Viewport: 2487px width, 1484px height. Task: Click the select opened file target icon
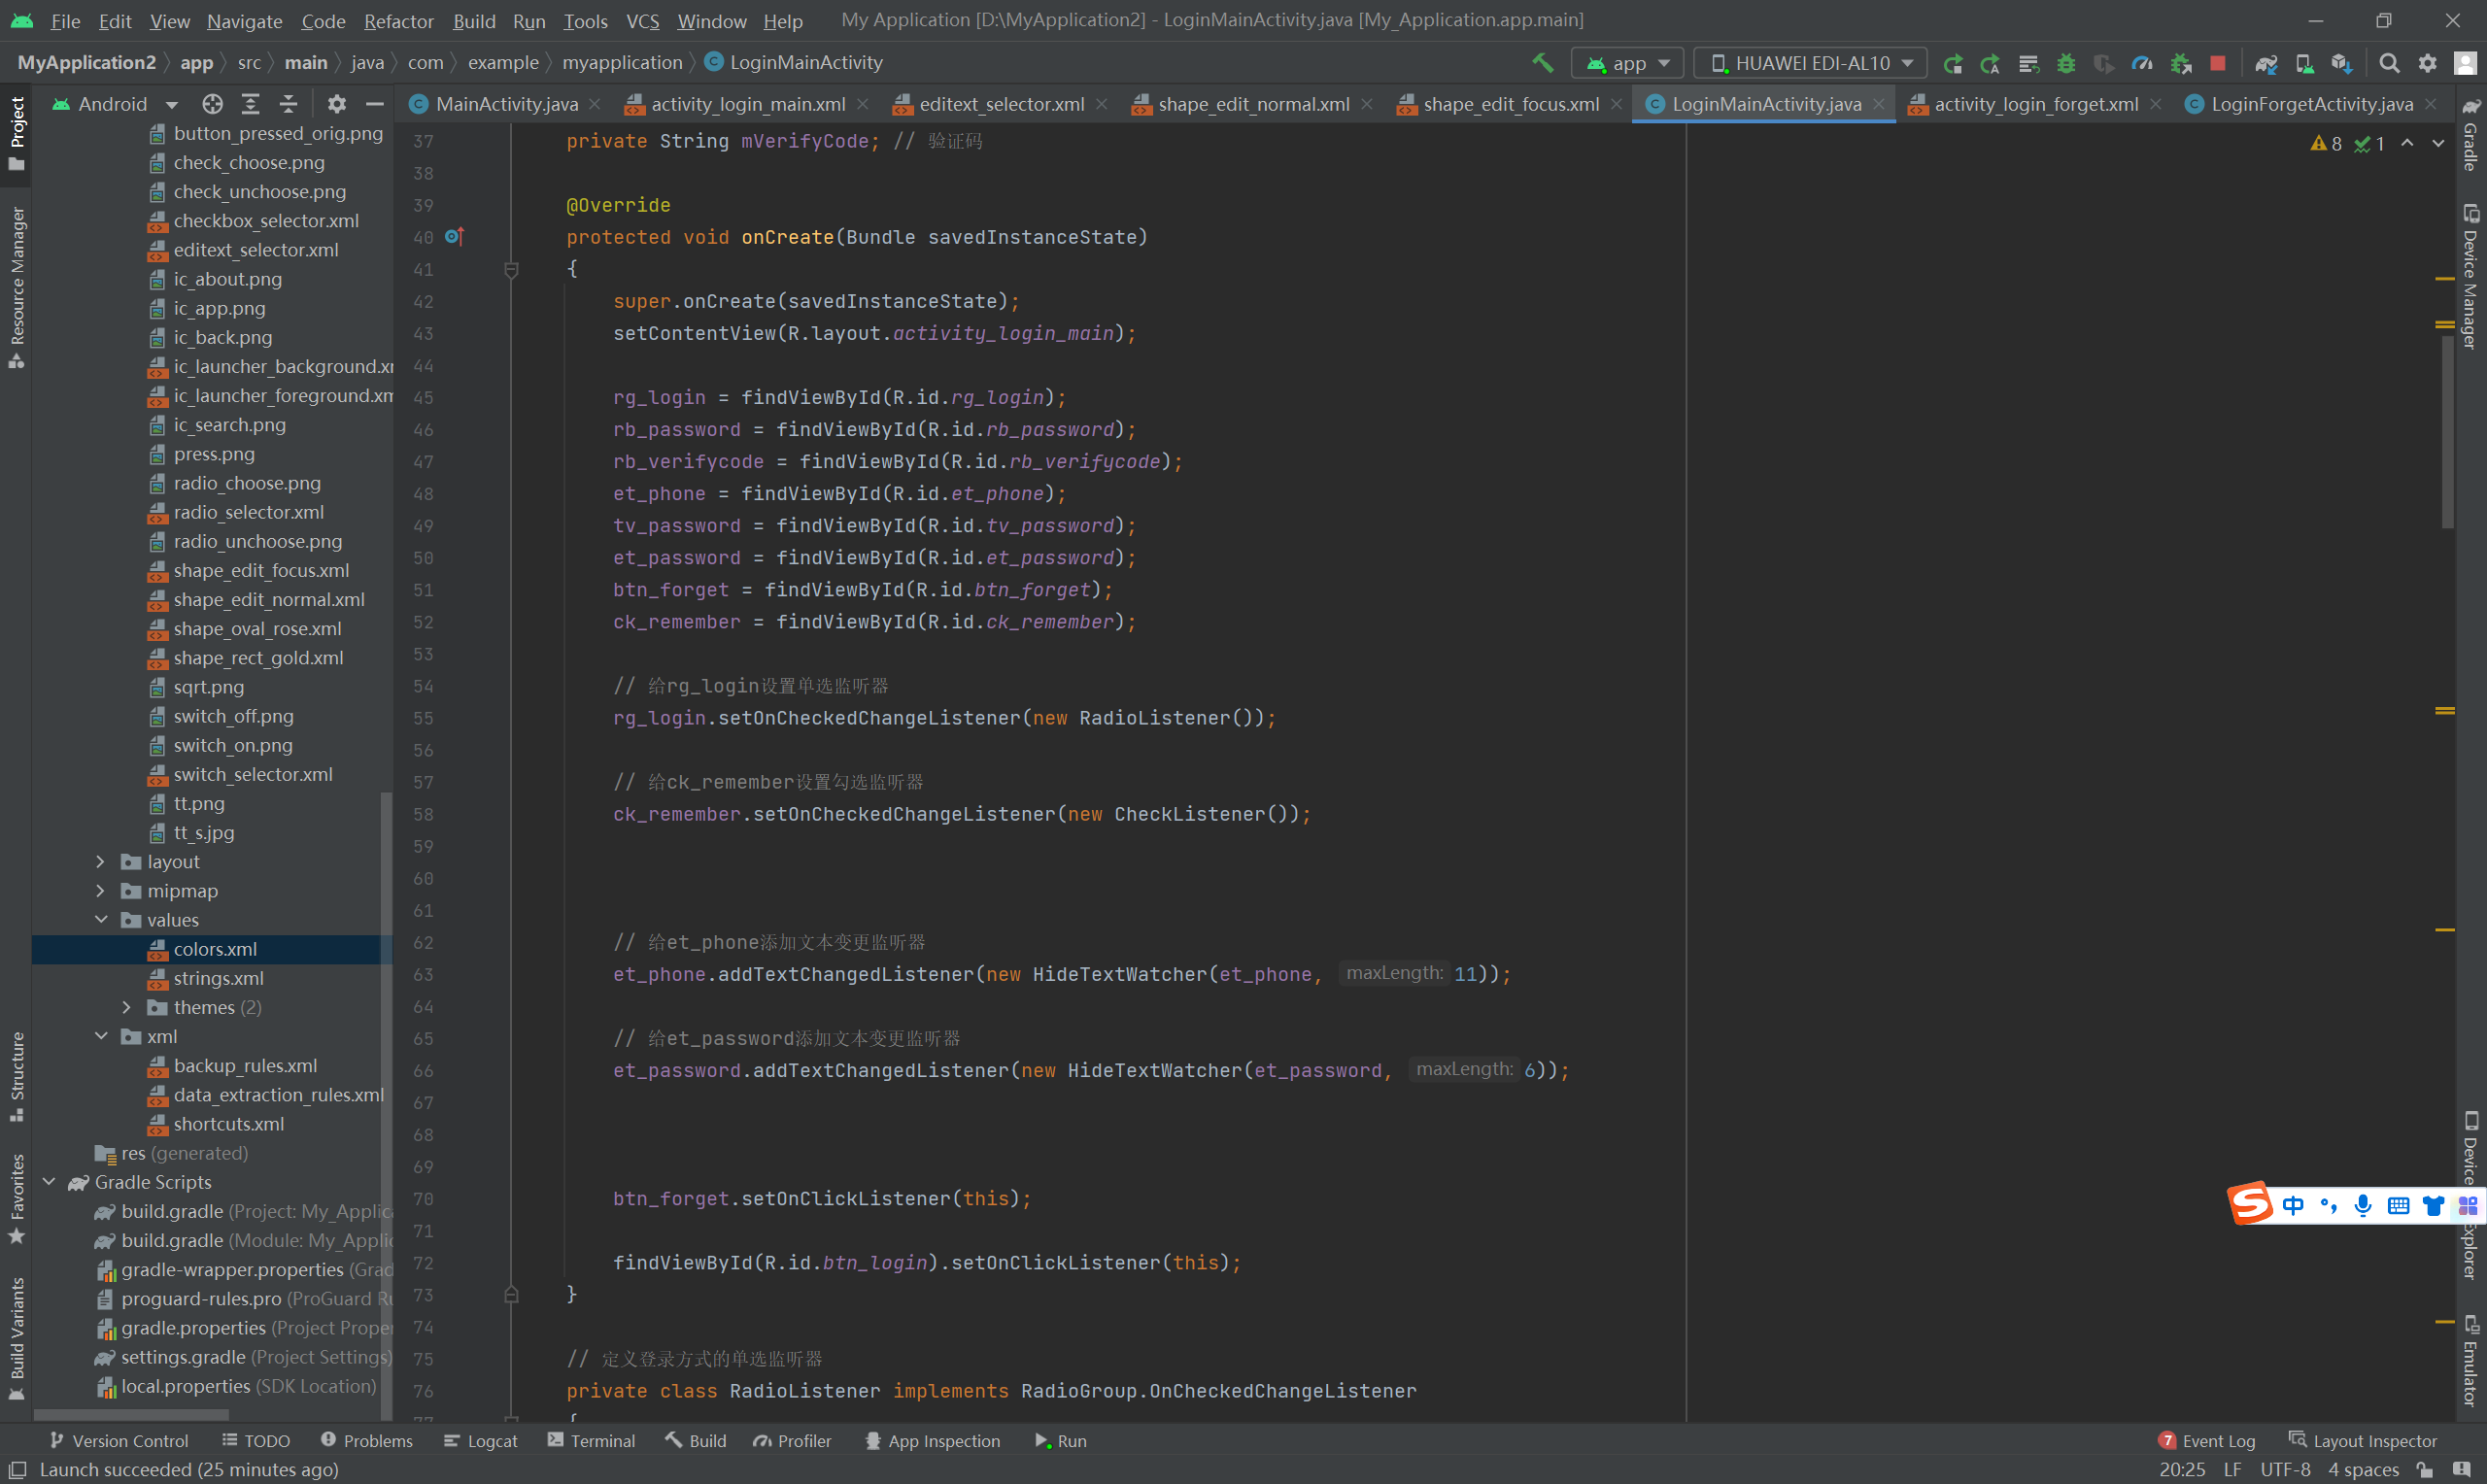pyautogui.click(x=212, y=104)
